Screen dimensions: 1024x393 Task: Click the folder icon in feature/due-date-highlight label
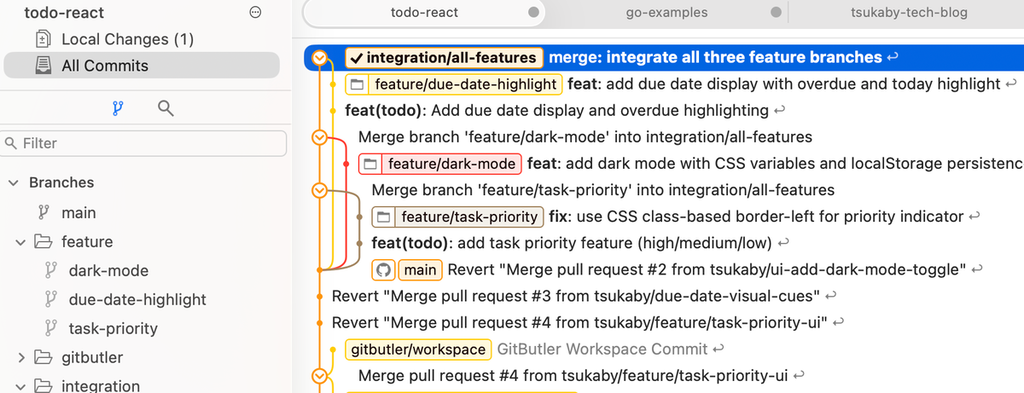point(357,84)
